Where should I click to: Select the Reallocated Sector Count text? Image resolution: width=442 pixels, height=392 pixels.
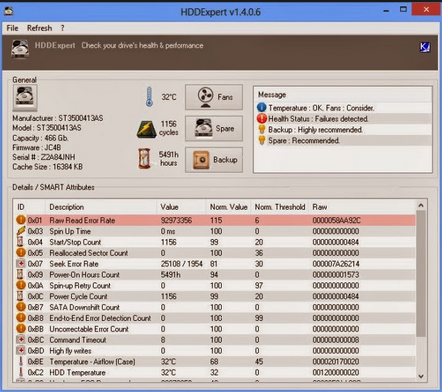pyautogui.click(x=89, y=253)
